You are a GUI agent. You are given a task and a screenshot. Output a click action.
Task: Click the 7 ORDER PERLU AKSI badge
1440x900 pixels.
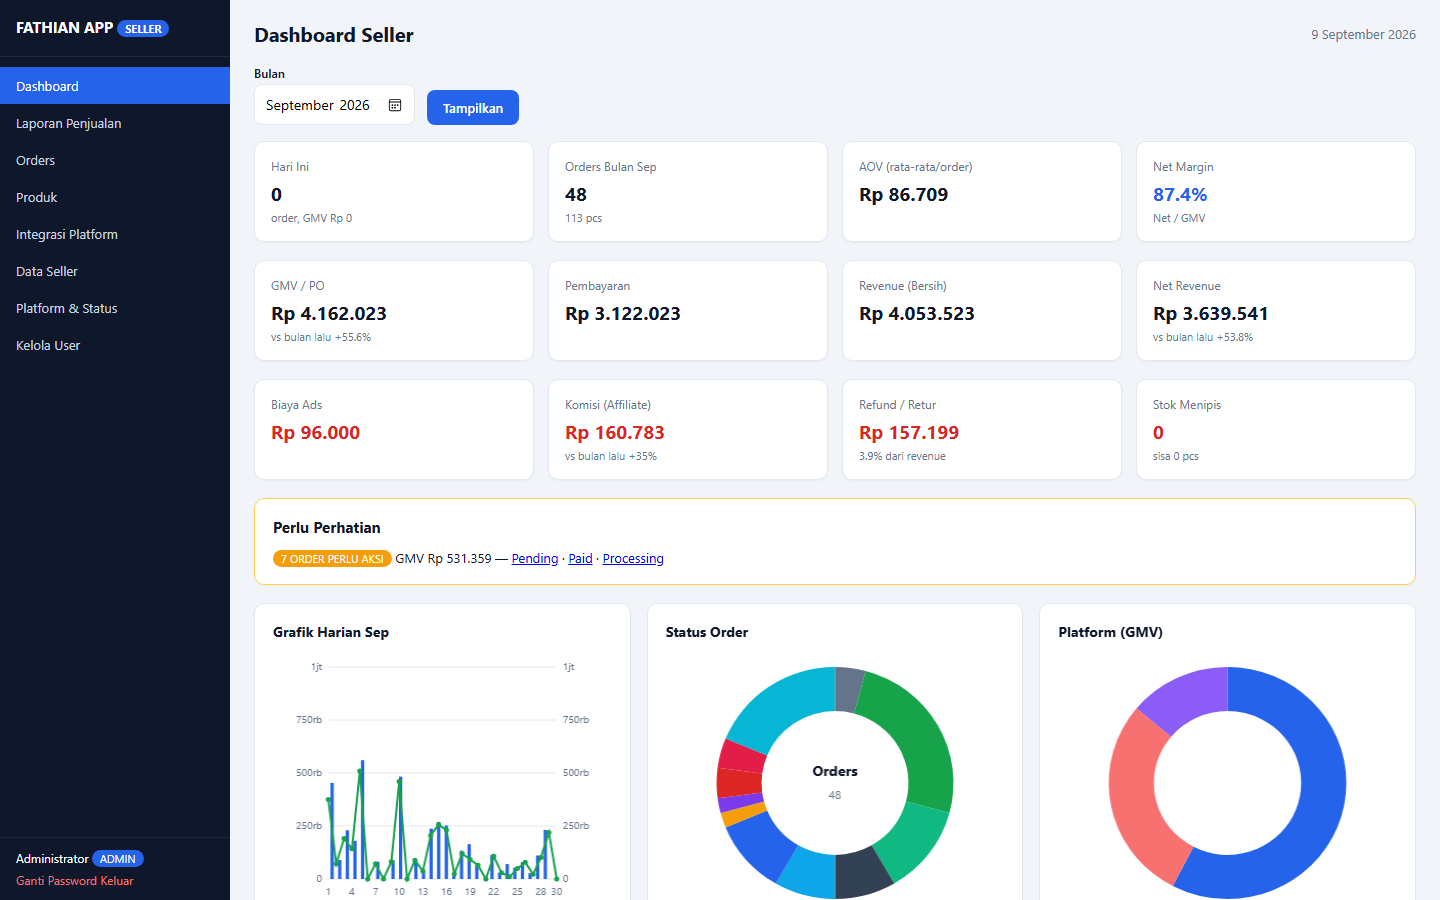tap(332, 559)
